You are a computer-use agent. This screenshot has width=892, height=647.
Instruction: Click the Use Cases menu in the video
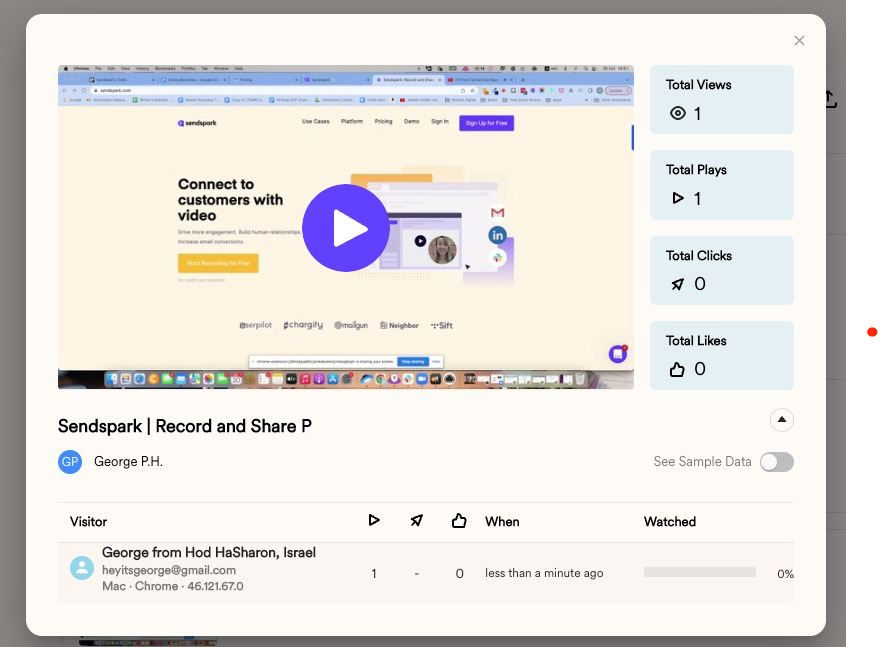pyautogui.click(x=315, y=121)
